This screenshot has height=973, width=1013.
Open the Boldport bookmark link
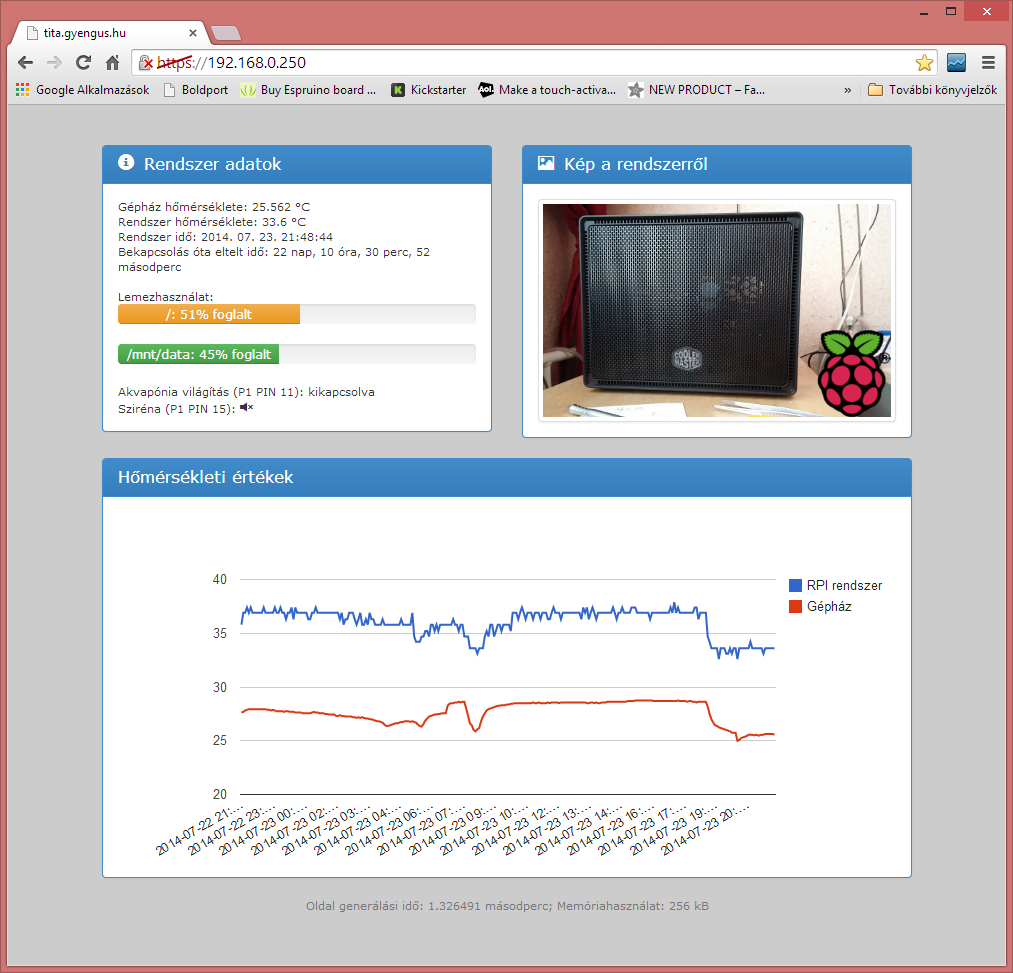196,90
